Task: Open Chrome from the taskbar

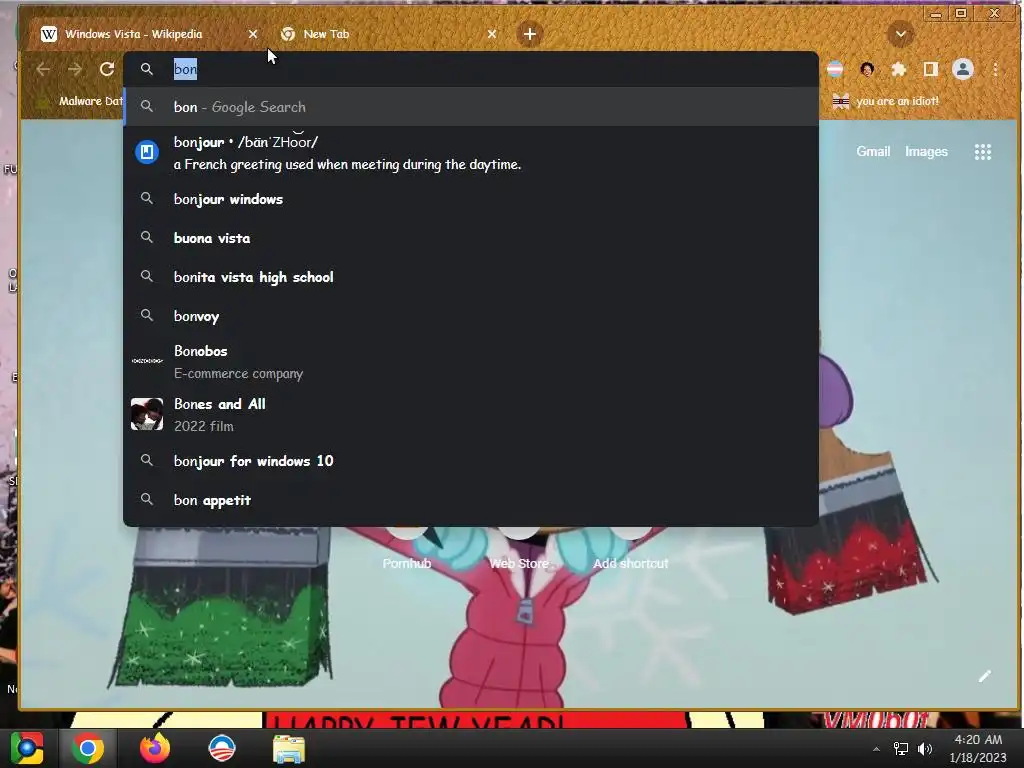Action: pyautogui.click(x=88, y=748)
